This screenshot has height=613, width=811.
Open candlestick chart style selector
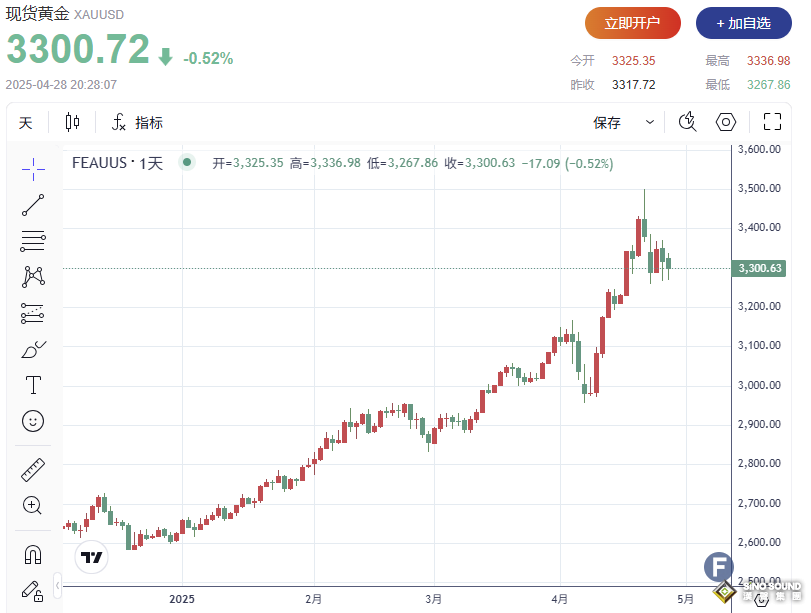click(x=72, y=123)
